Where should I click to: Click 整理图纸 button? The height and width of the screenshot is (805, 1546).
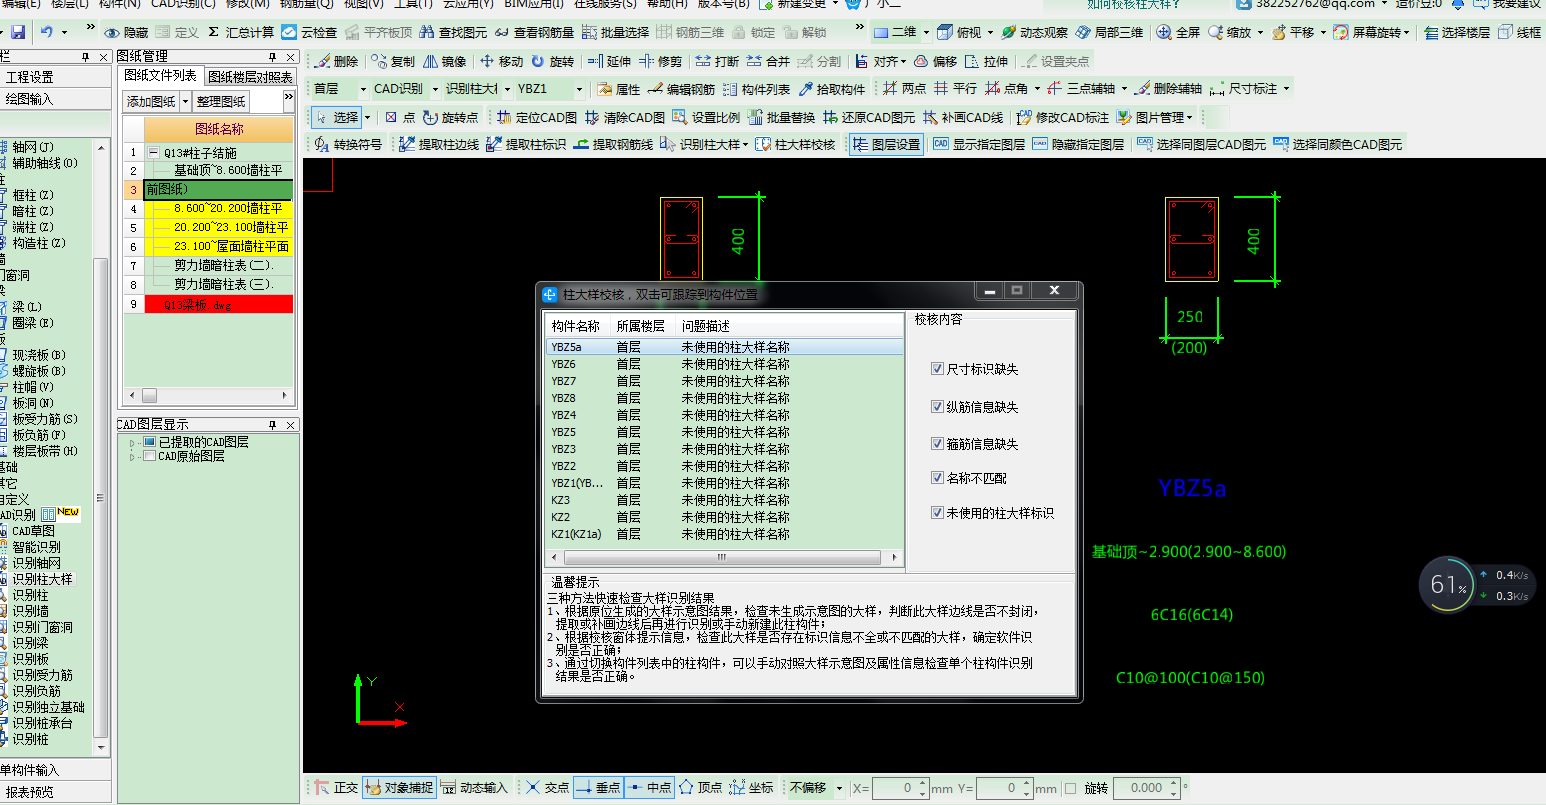(x=221, y=102)
